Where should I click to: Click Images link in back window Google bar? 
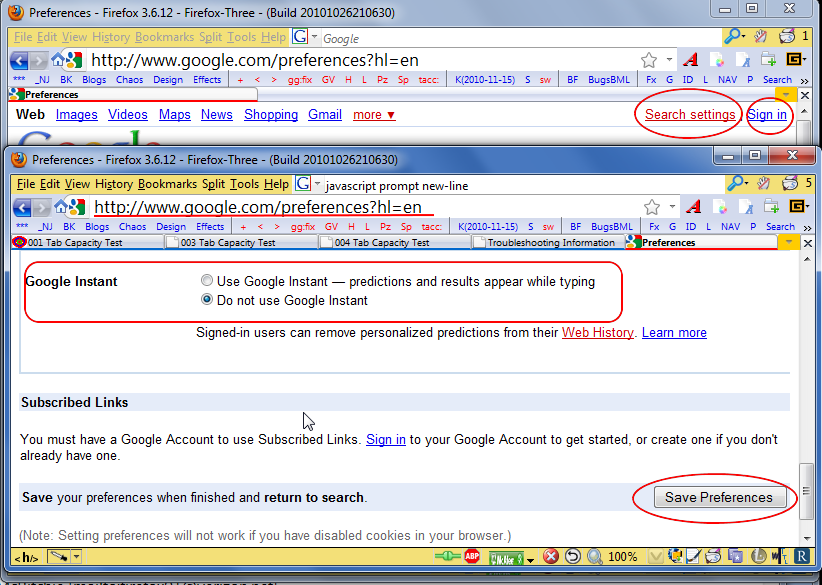(77, 114)
